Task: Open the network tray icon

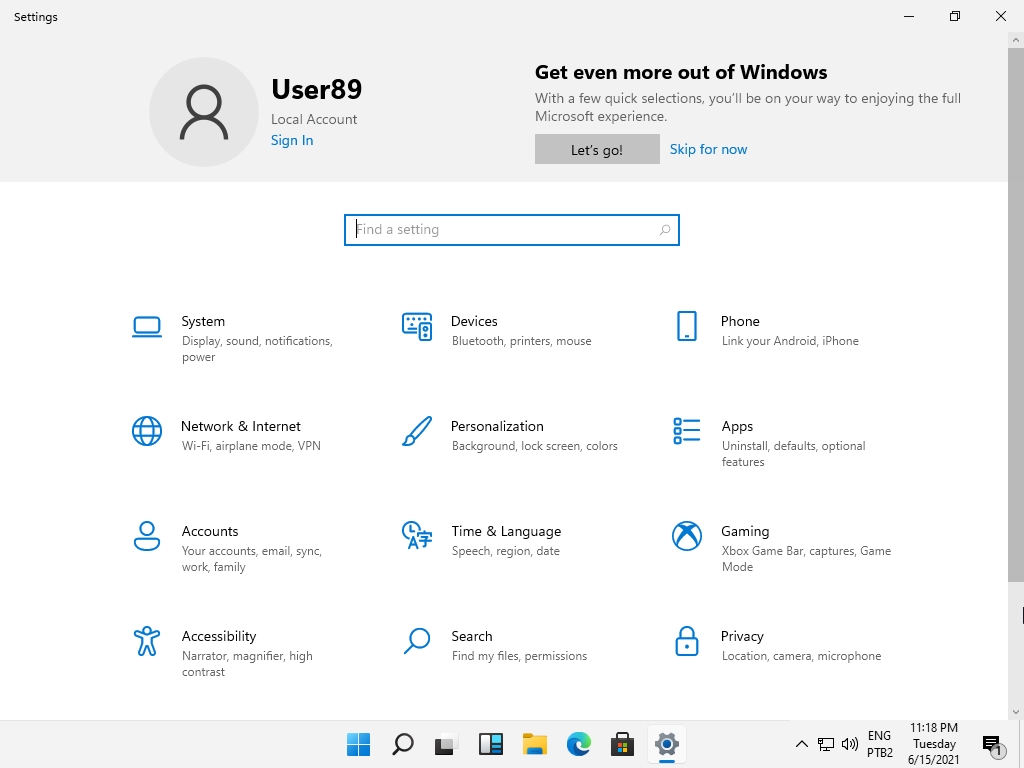Action: (x=825, y=744)
